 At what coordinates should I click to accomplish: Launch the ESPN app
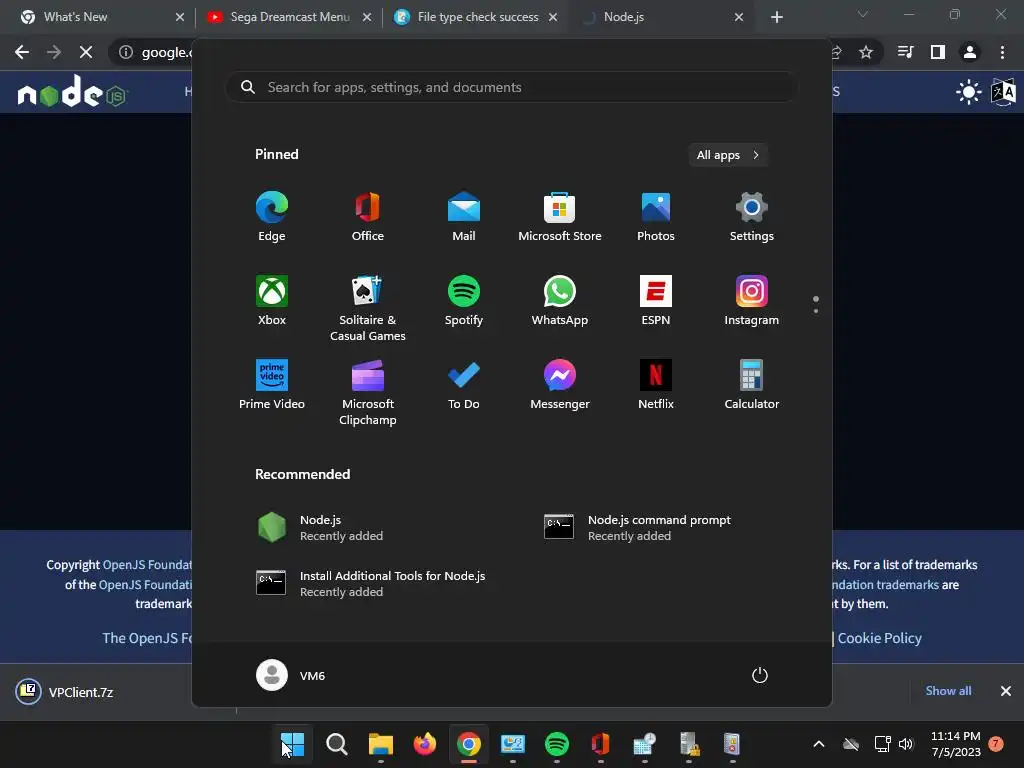point(656,300)
